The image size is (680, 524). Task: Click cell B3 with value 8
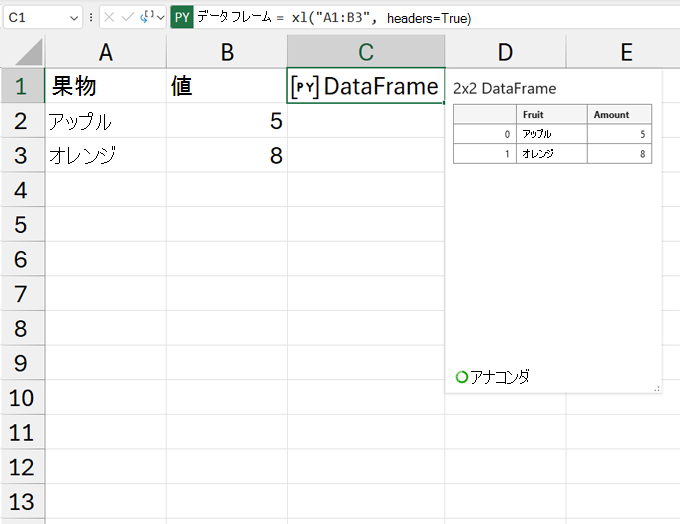[x=227, y=155]
